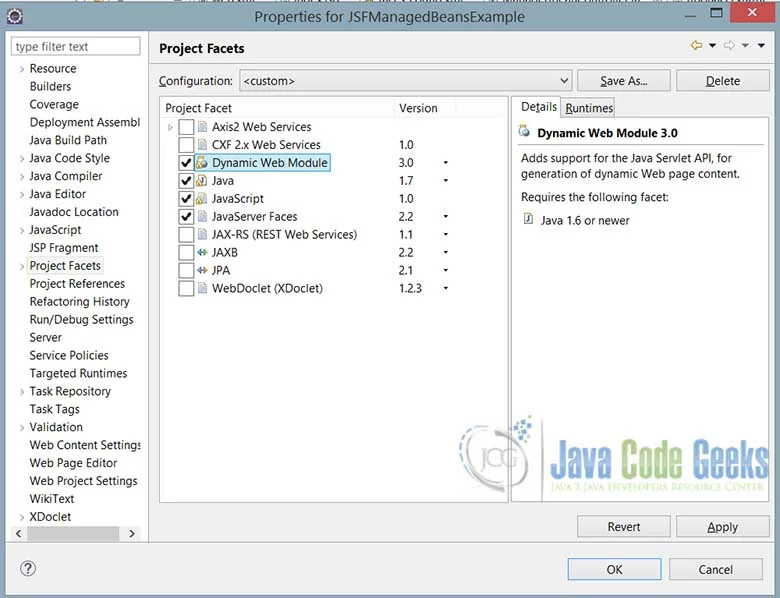Open JAXB version dropdown arrow

[x=446, y=252]
